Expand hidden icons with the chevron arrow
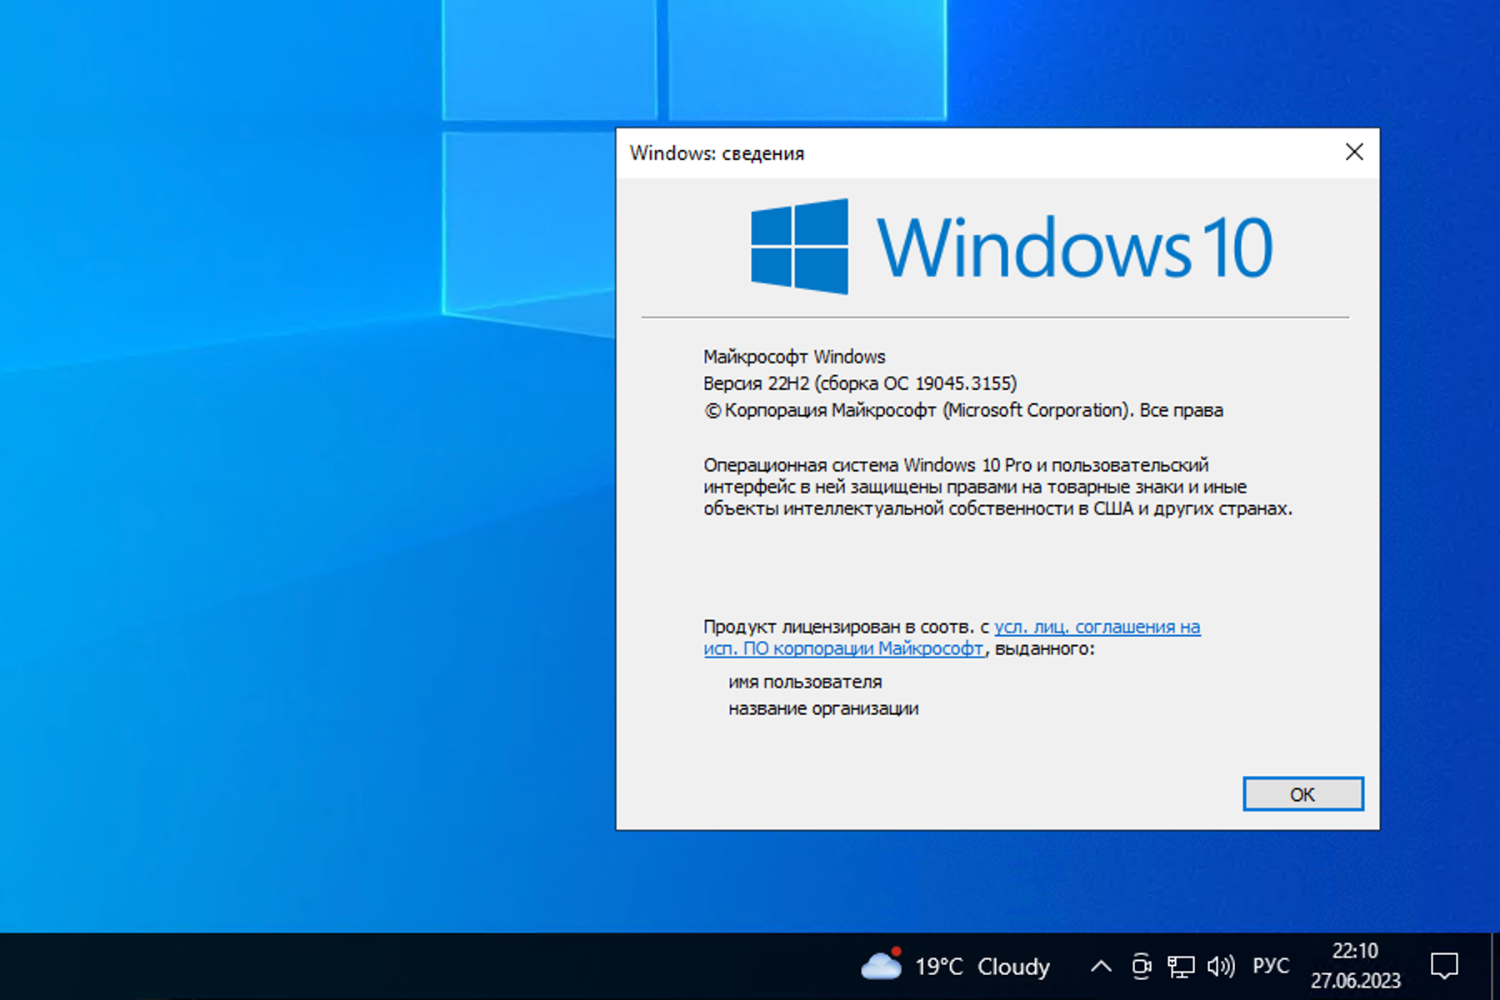The image size is (1500, 1000). pyautogui.click(x=1100, y=966)
